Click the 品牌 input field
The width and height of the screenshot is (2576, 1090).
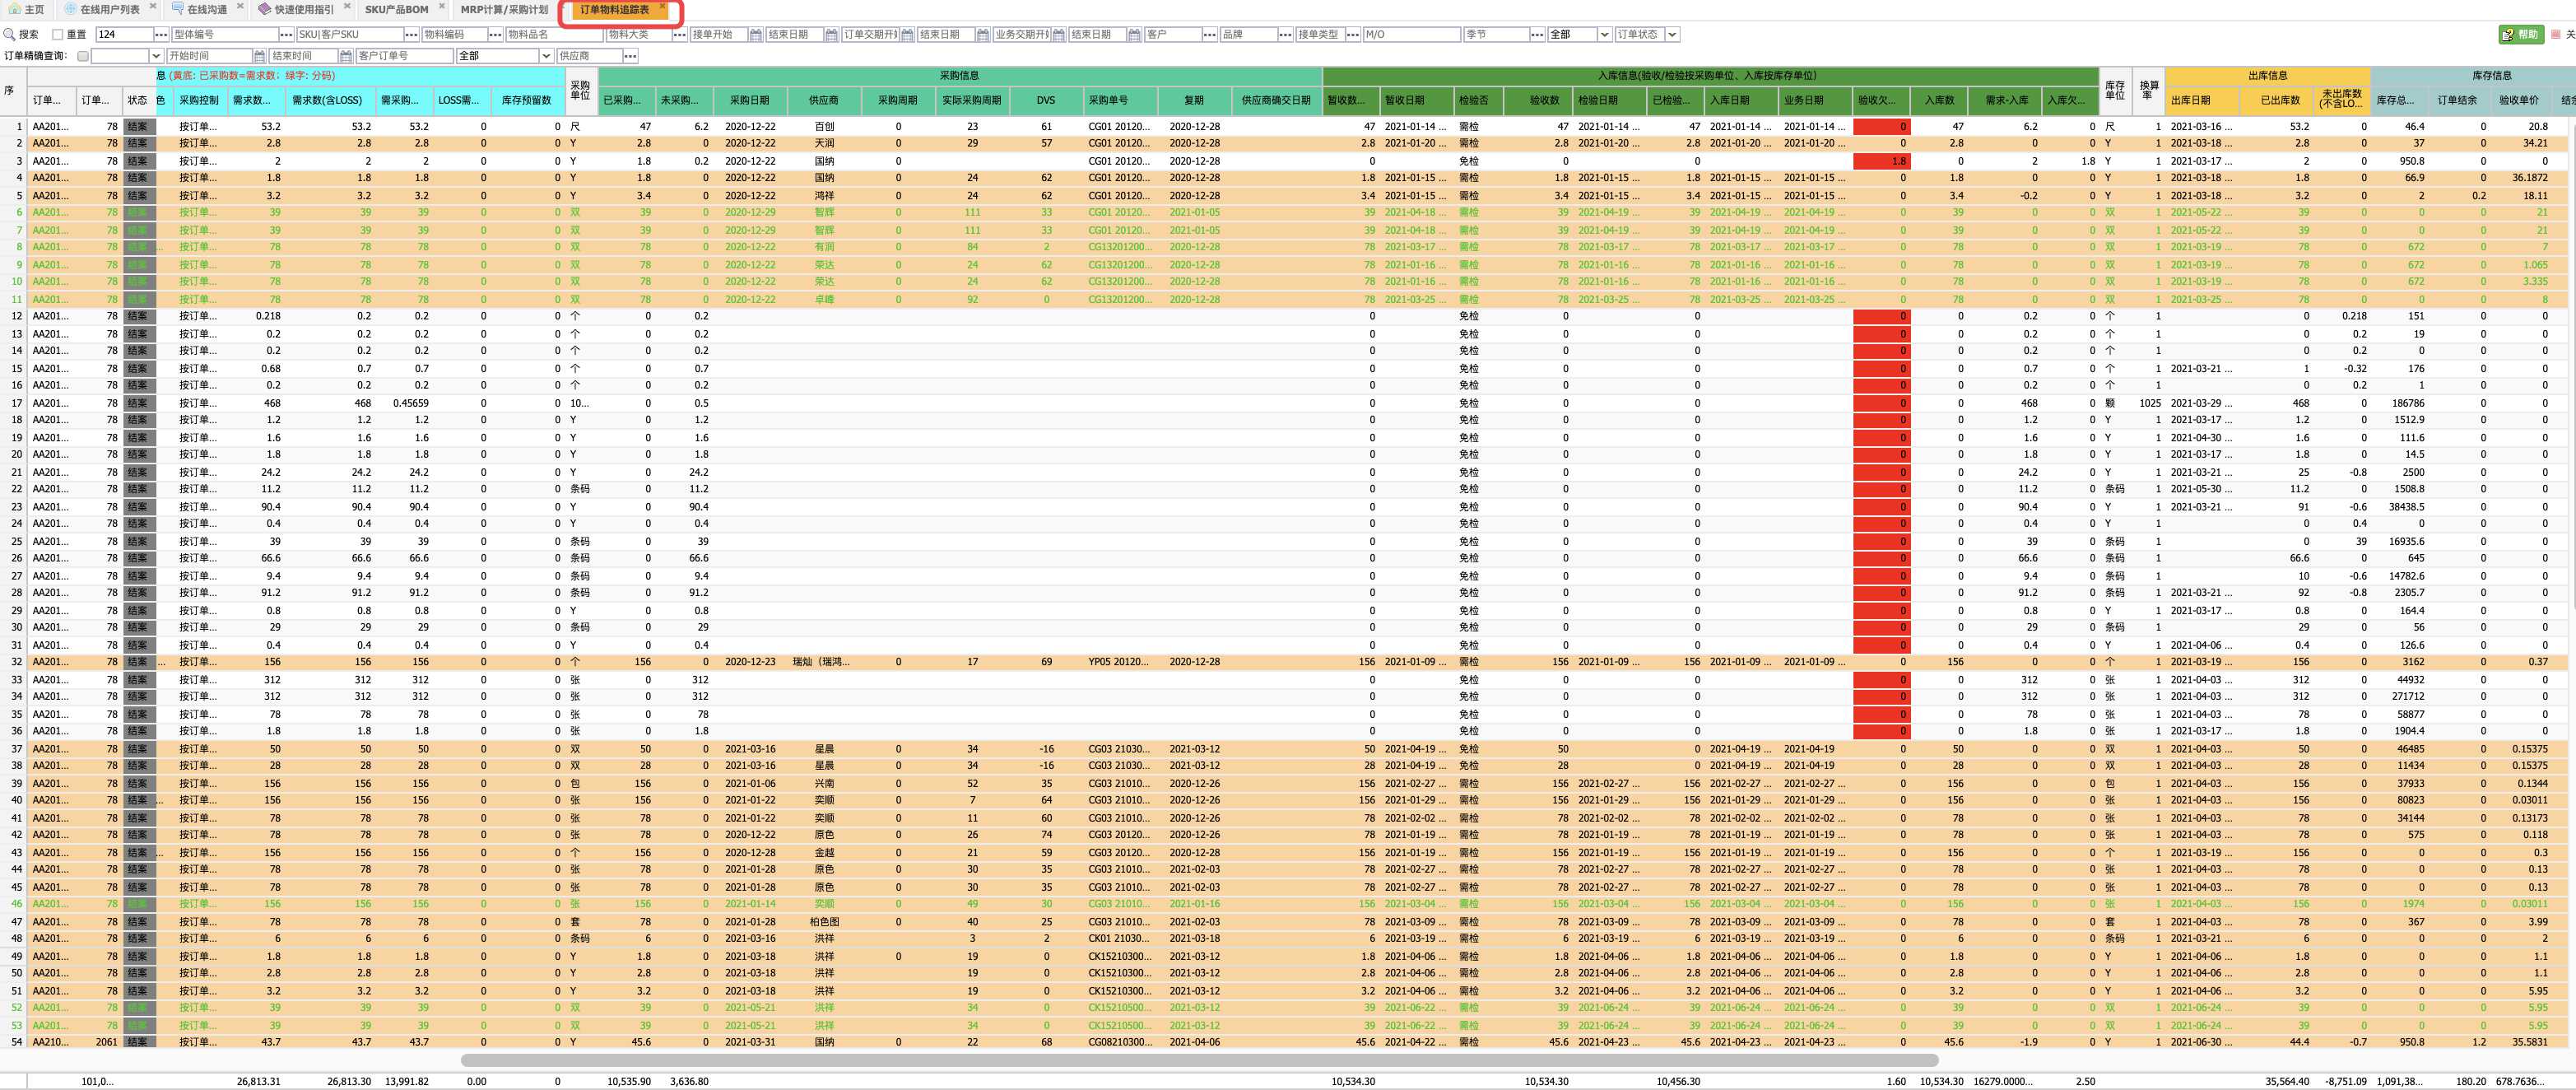coord(1248,34)
